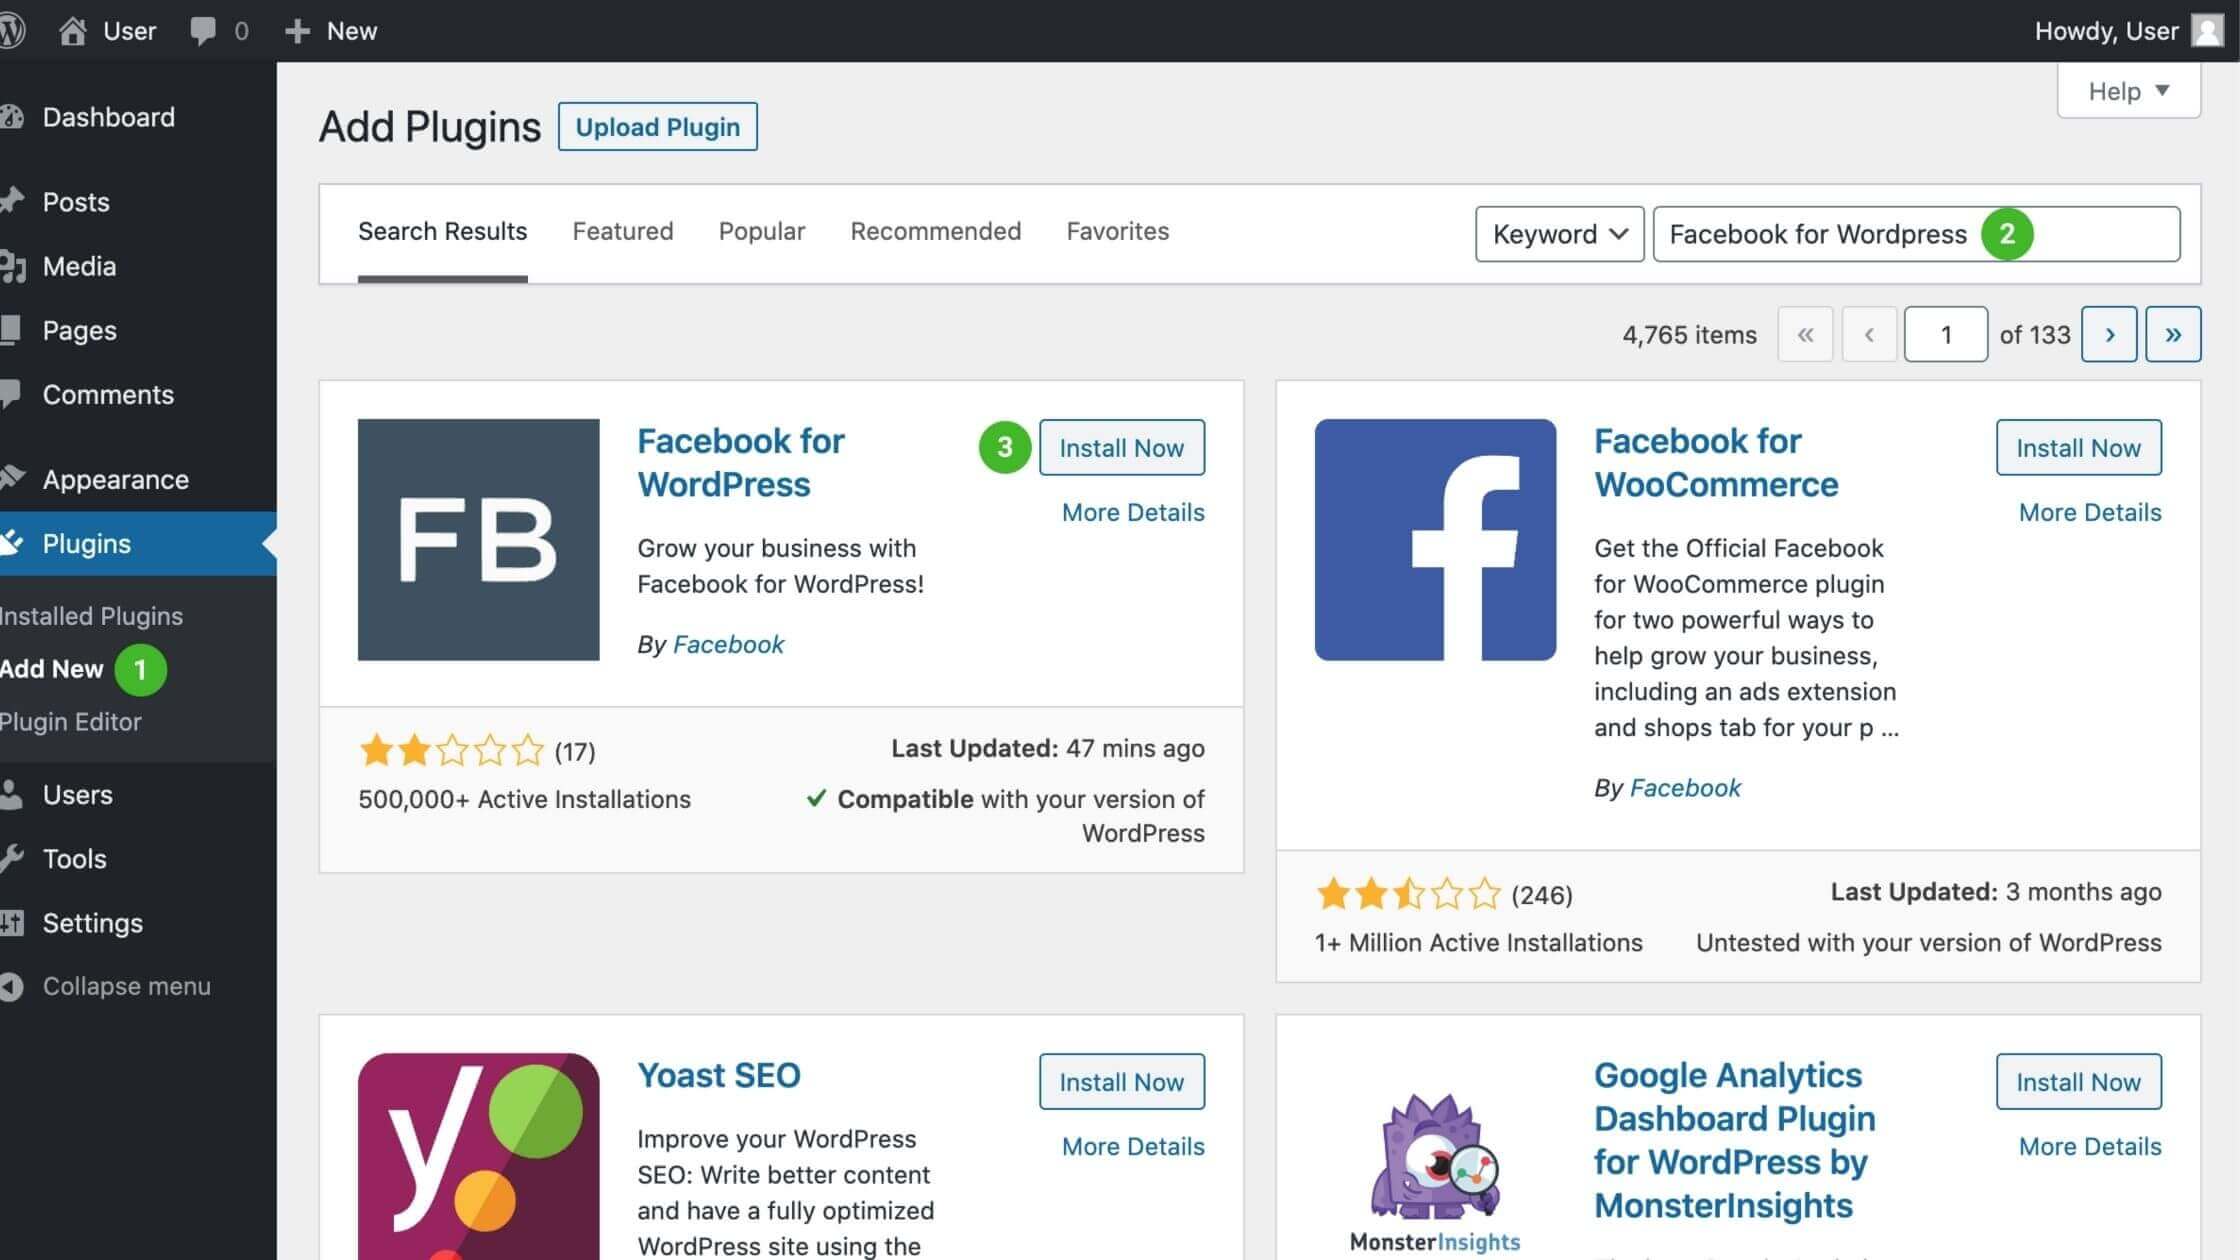The height and width of the screenshot is (1260, 2240).
Task: Switch to the Featured tab
Action: tap(622, 231)
